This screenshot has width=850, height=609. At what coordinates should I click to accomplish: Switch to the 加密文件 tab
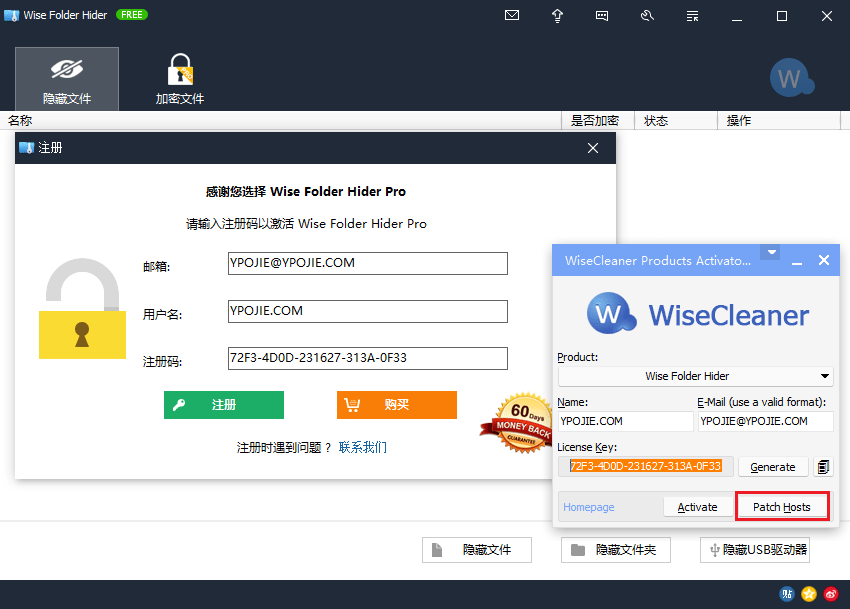click(x=180, y=78)
